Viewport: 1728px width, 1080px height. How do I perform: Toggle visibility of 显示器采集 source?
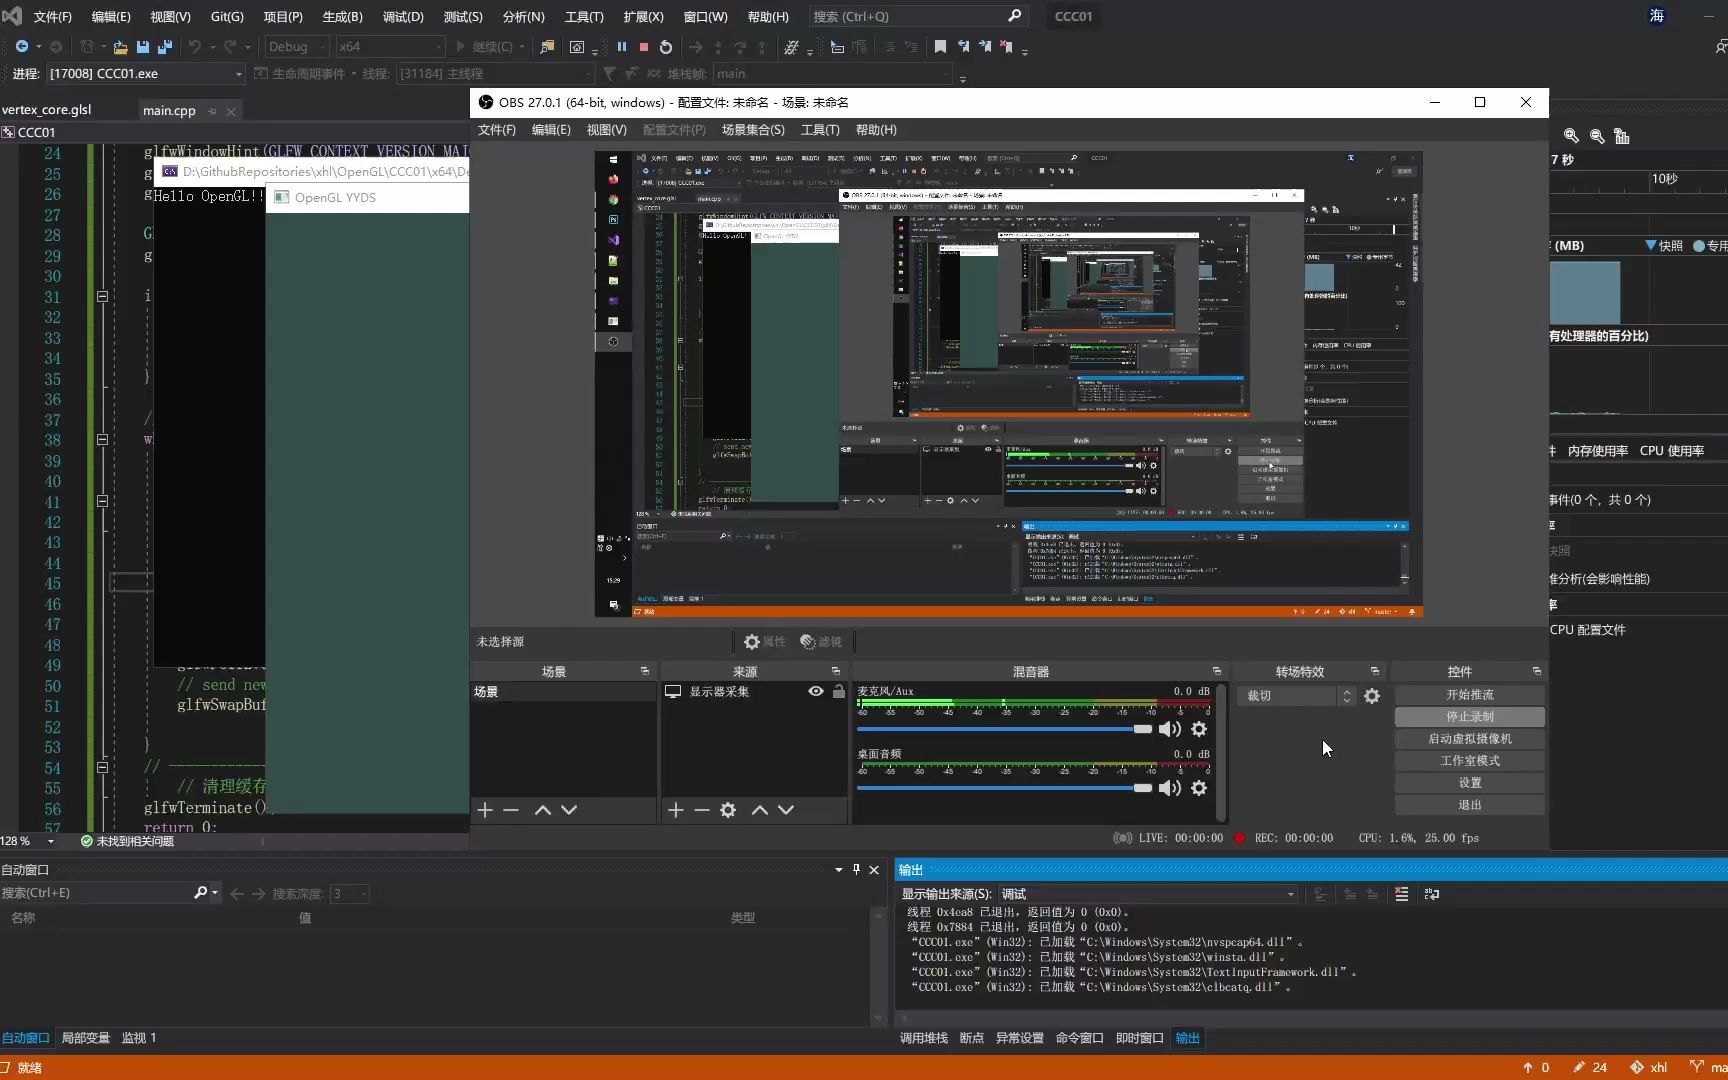[x=816, y=691]
